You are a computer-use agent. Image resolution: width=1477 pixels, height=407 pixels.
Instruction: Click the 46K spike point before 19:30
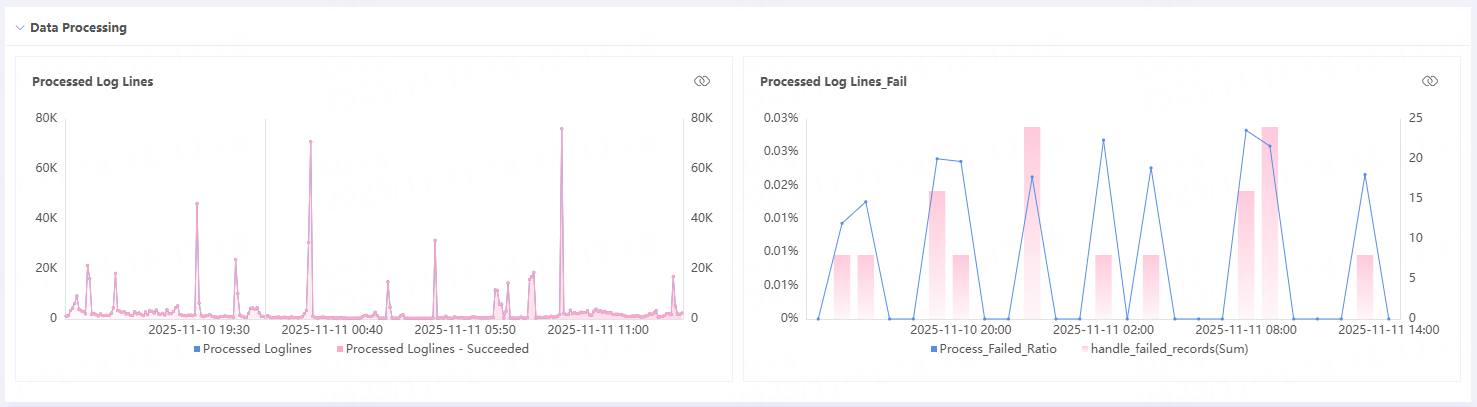point(197,204)
